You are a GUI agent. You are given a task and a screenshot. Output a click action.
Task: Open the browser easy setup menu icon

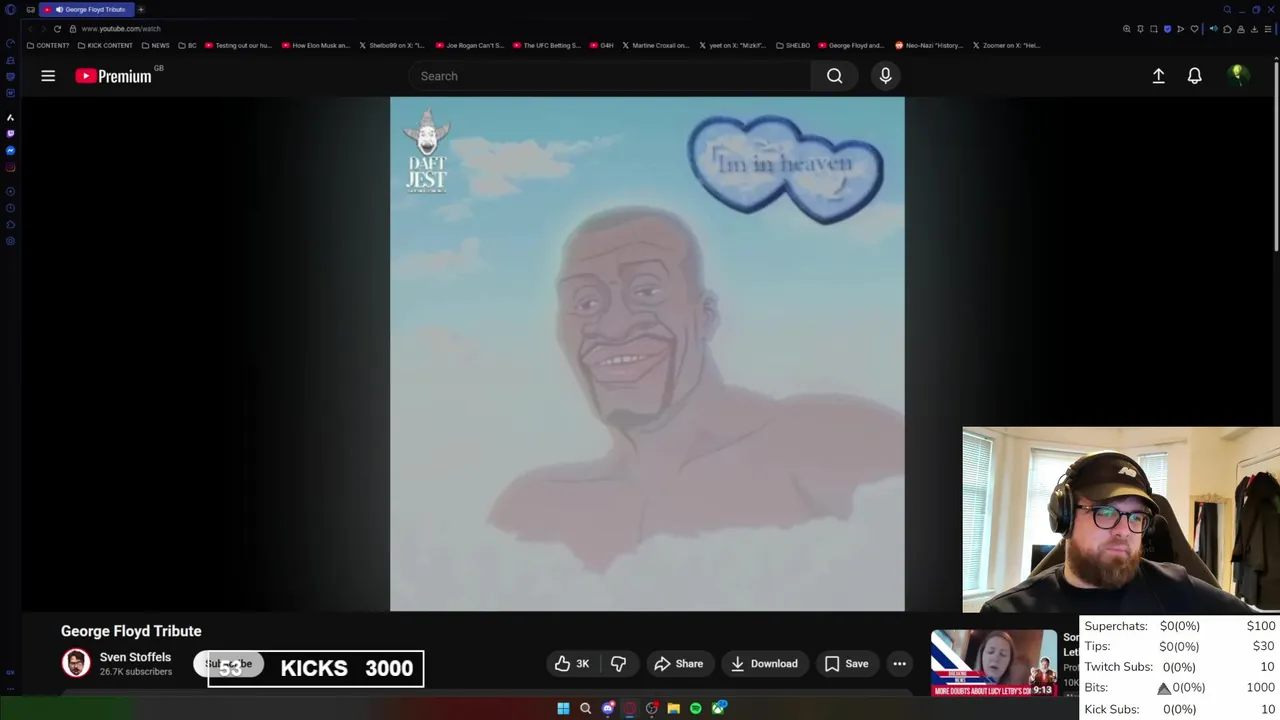(x=1268, y=29)
